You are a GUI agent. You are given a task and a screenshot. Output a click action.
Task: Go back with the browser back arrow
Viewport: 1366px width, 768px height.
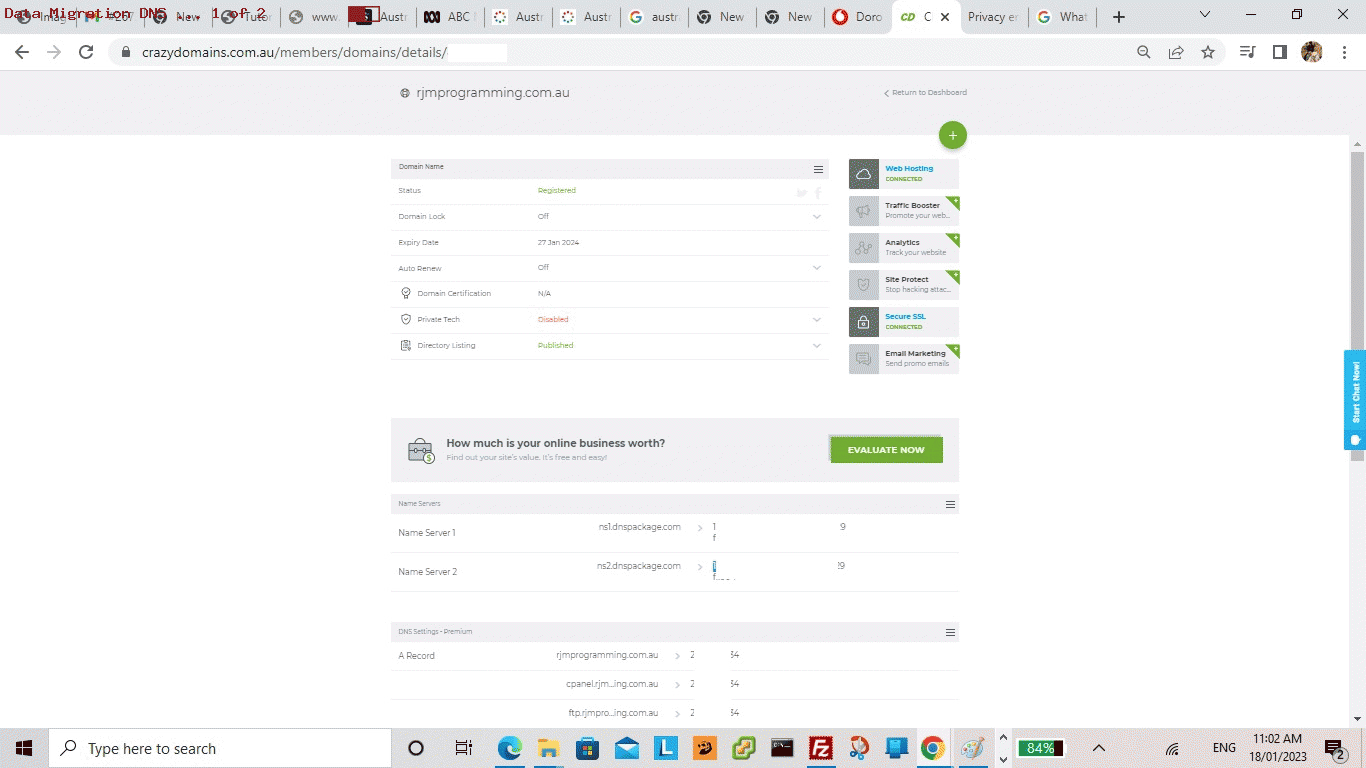[22, 52]
